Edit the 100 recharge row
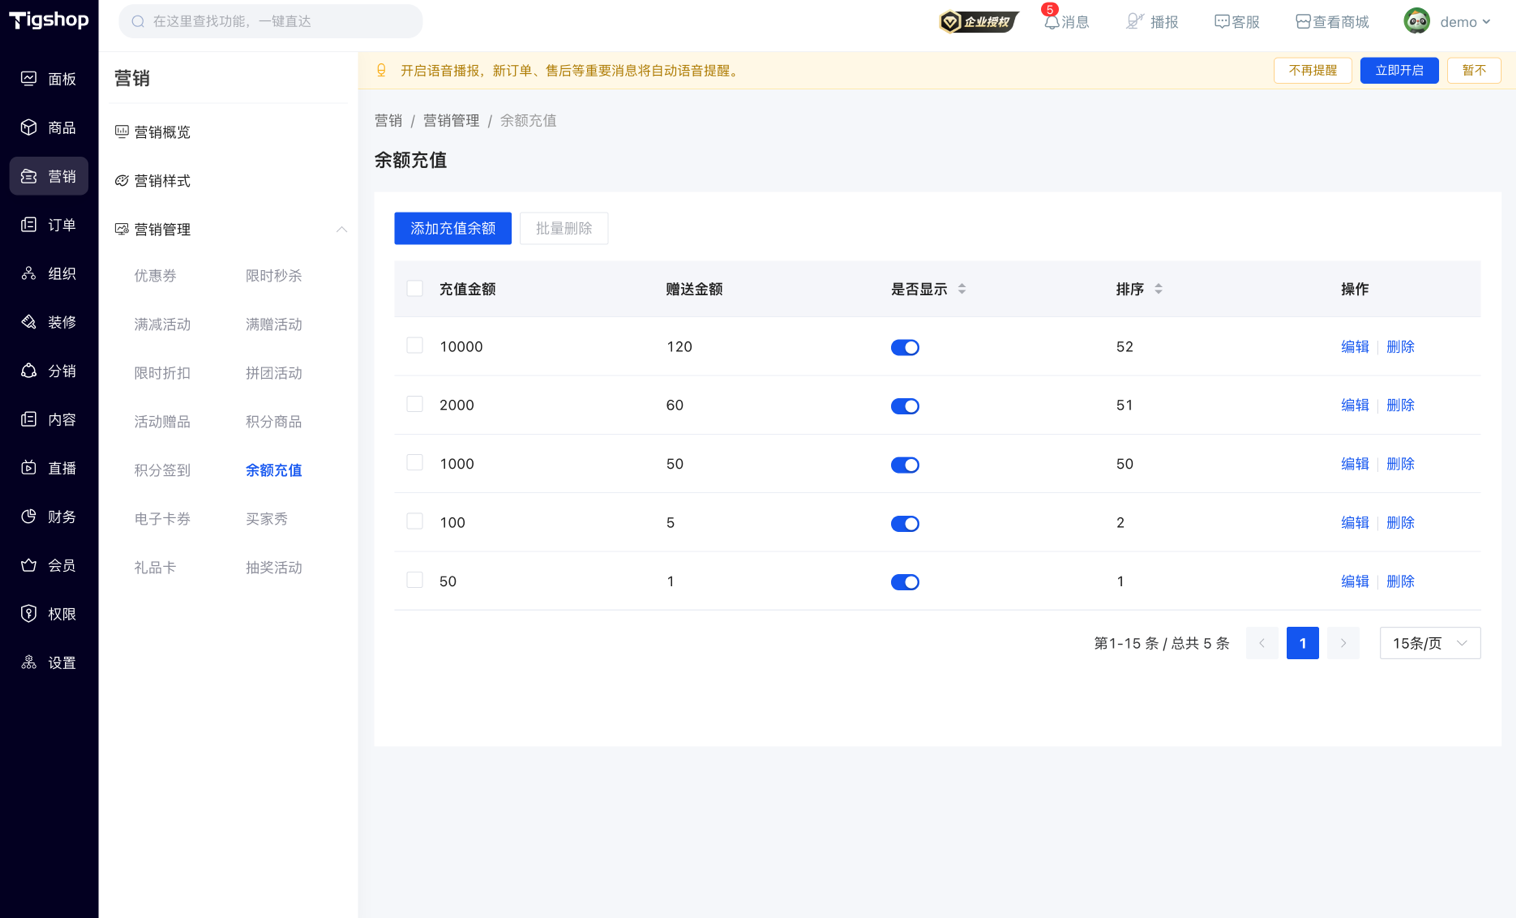This screenshot has height=918, width=1516. 1355,523
